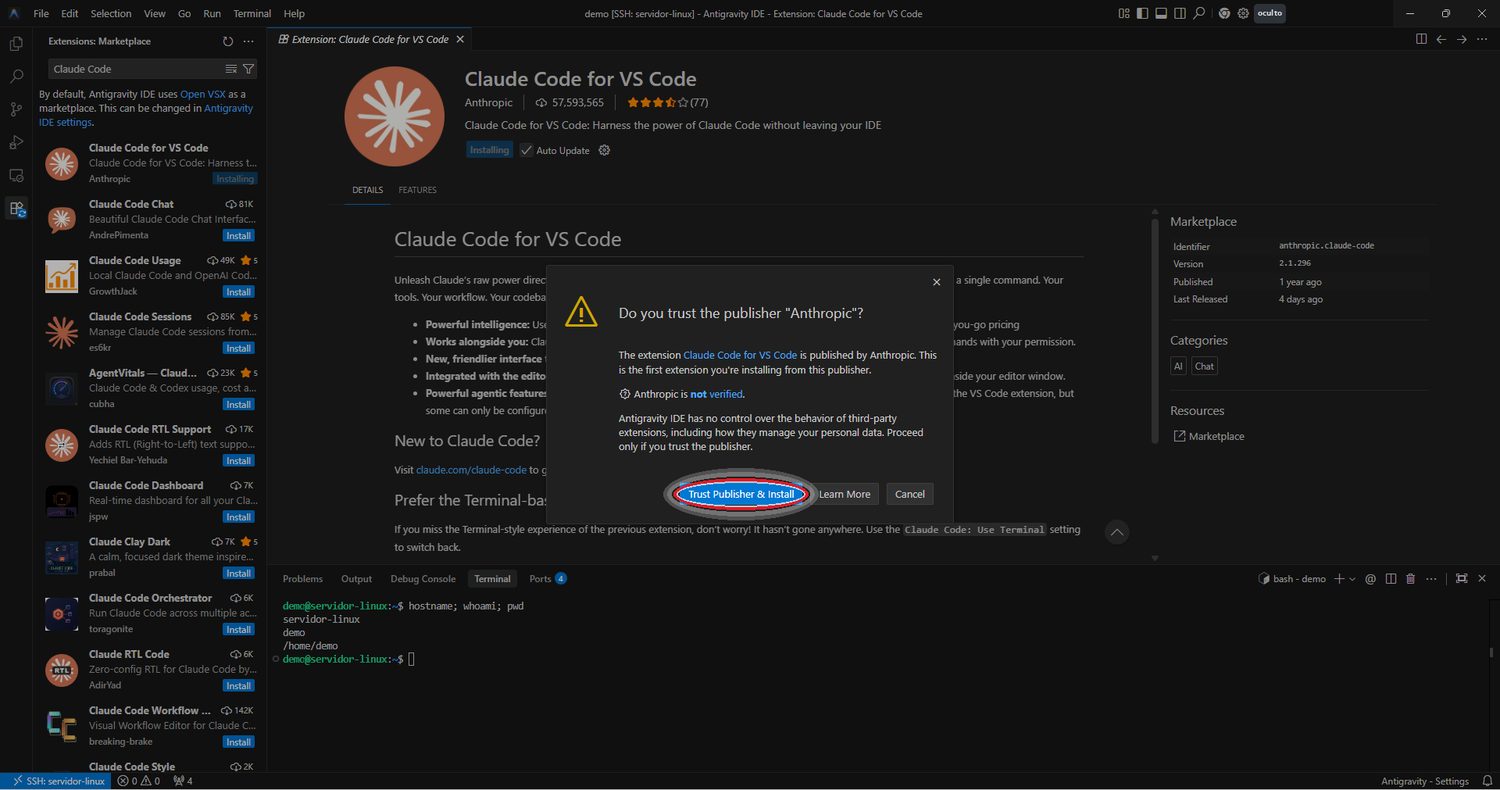Open the new terminal profile dropdown arrow

coord(1352,579)
